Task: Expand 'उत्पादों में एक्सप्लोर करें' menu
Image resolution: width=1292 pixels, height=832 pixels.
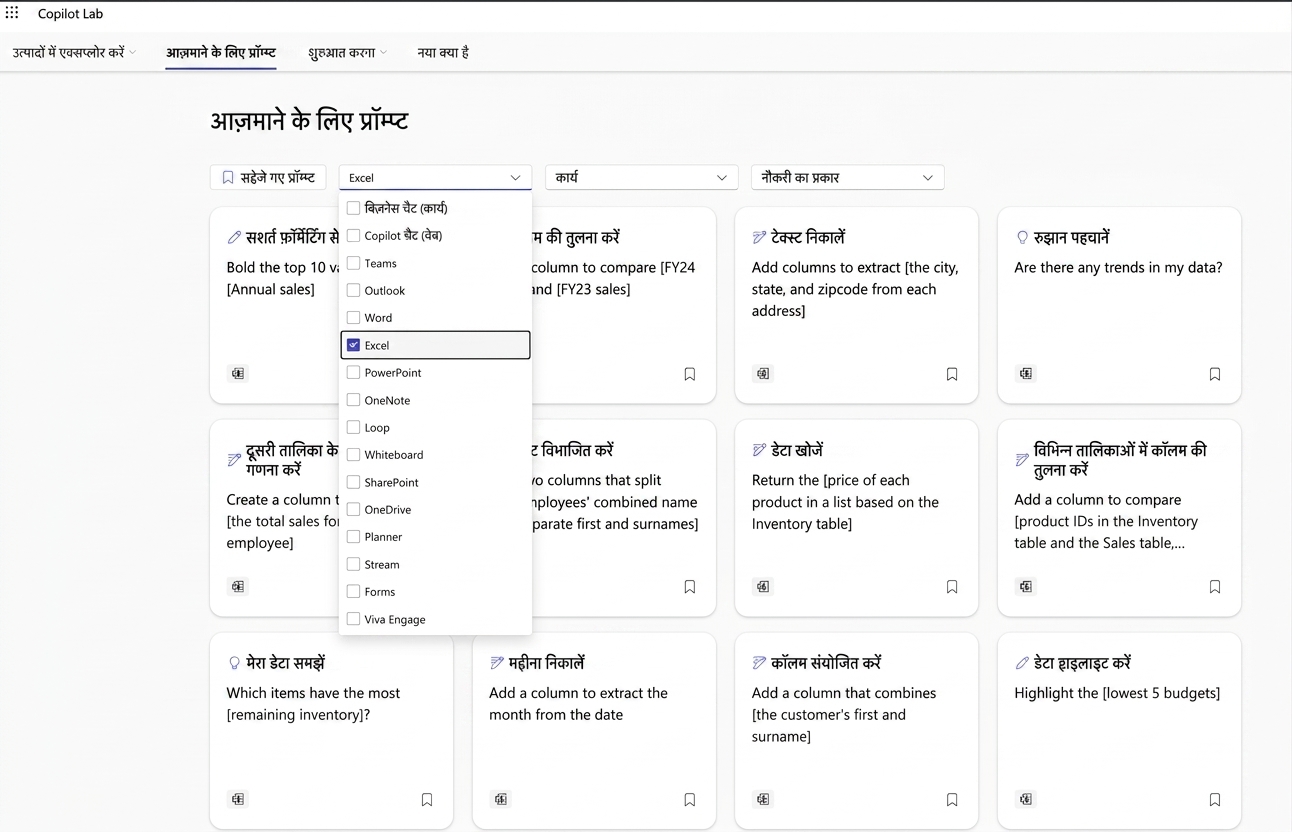Action: tap(74, 52)
